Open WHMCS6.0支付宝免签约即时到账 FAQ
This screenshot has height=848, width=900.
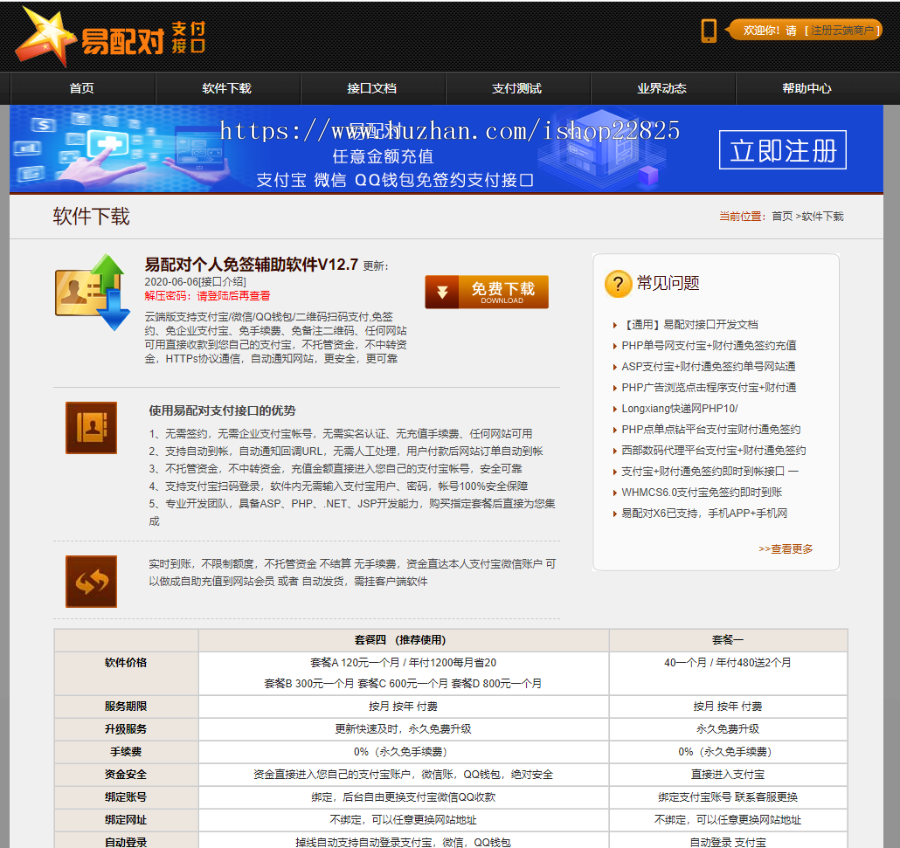click(701, 492)
